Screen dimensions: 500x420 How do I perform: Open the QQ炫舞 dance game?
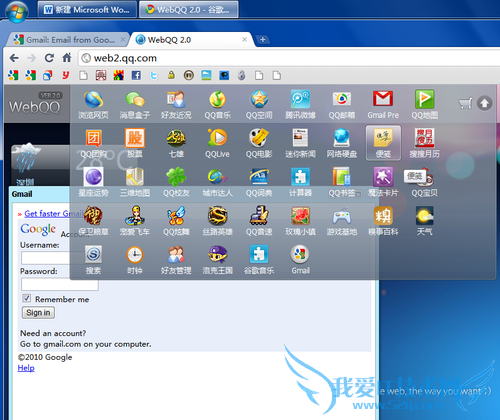176,221
